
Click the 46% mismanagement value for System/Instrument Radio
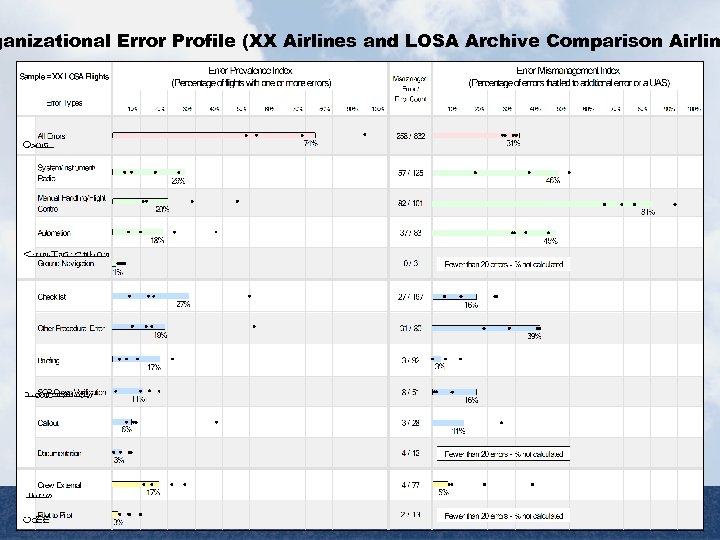tap(553, 180)
